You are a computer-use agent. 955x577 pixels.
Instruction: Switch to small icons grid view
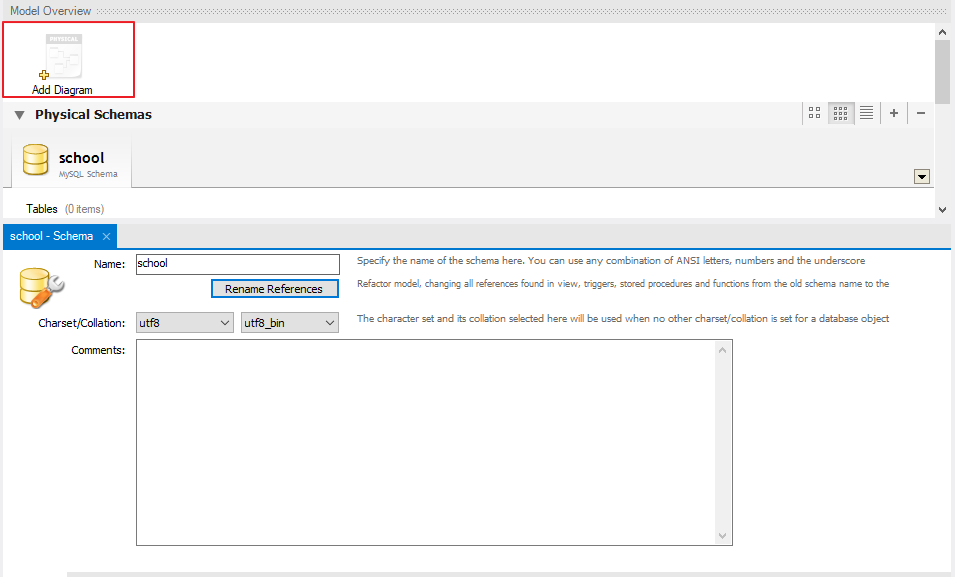(x=840, y=114)
